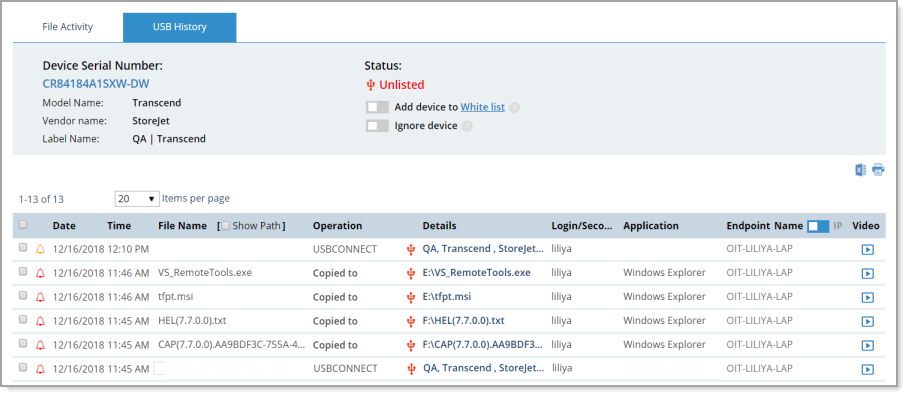The image size is (908, 397).
Task: Click the red USB icon beside Unlisted
Action: coord(371,85)
